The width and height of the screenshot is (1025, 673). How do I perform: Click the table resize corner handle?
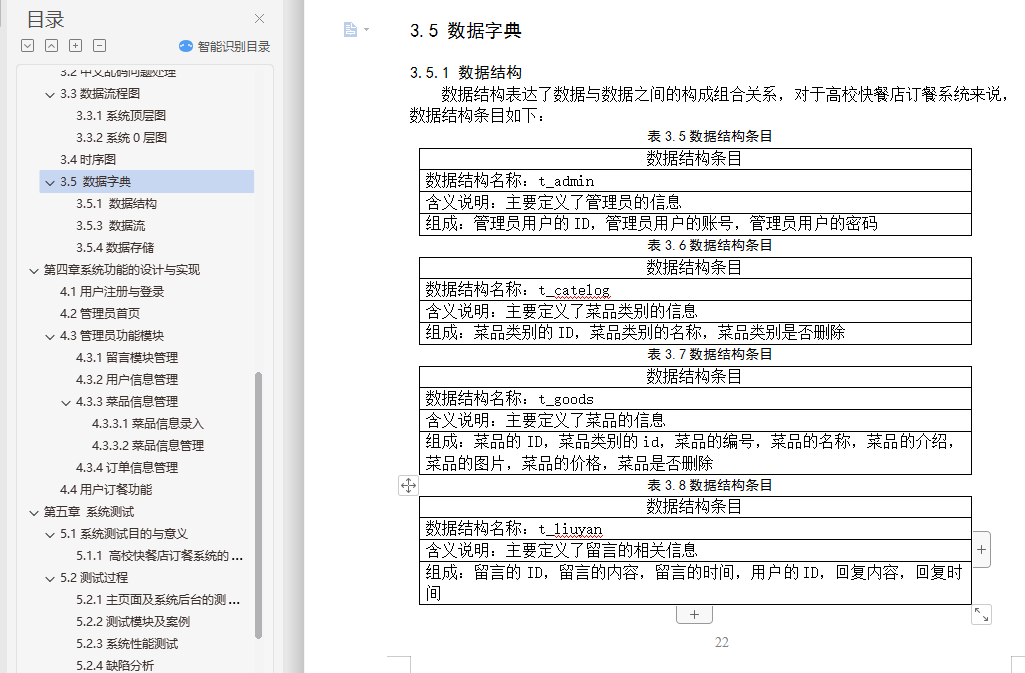[981, 614]
